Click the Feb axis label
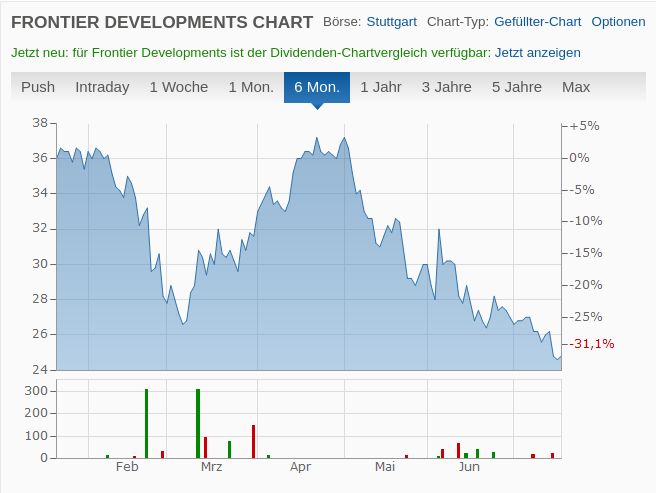656x493 pixels. (x=127, y=467)
